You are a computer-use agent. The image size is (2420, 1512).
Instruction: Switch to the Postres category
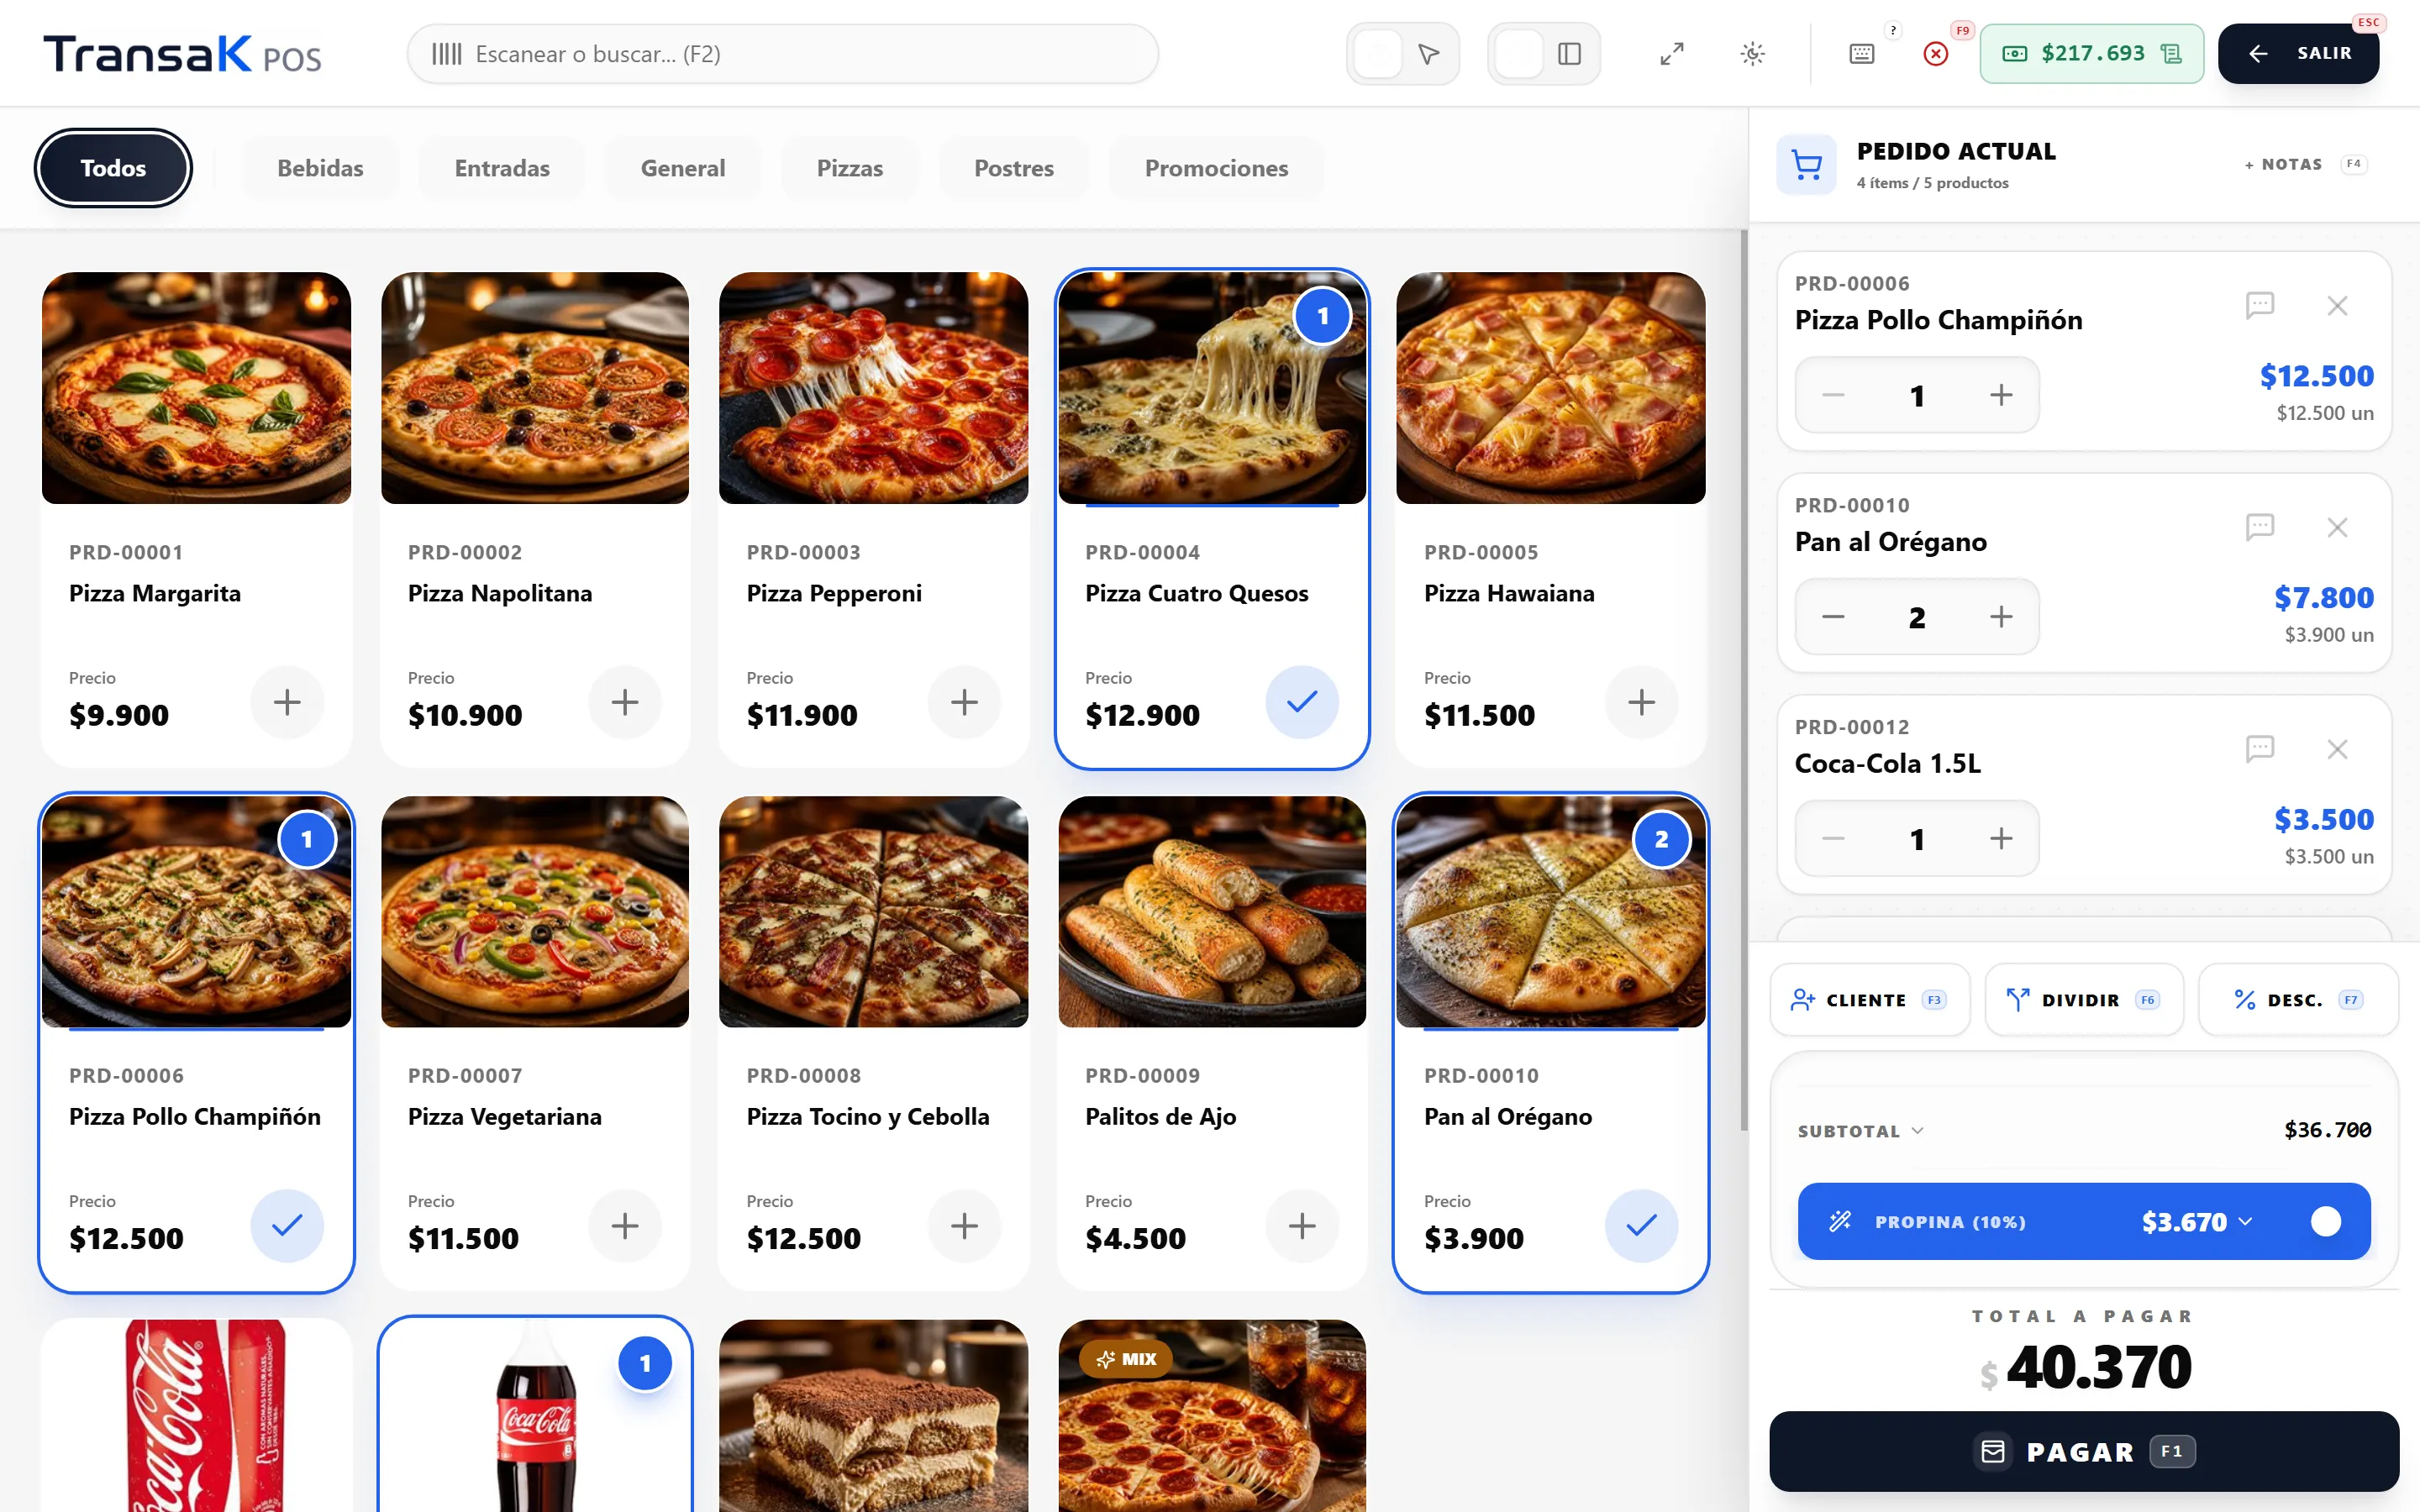point(1014,168)
